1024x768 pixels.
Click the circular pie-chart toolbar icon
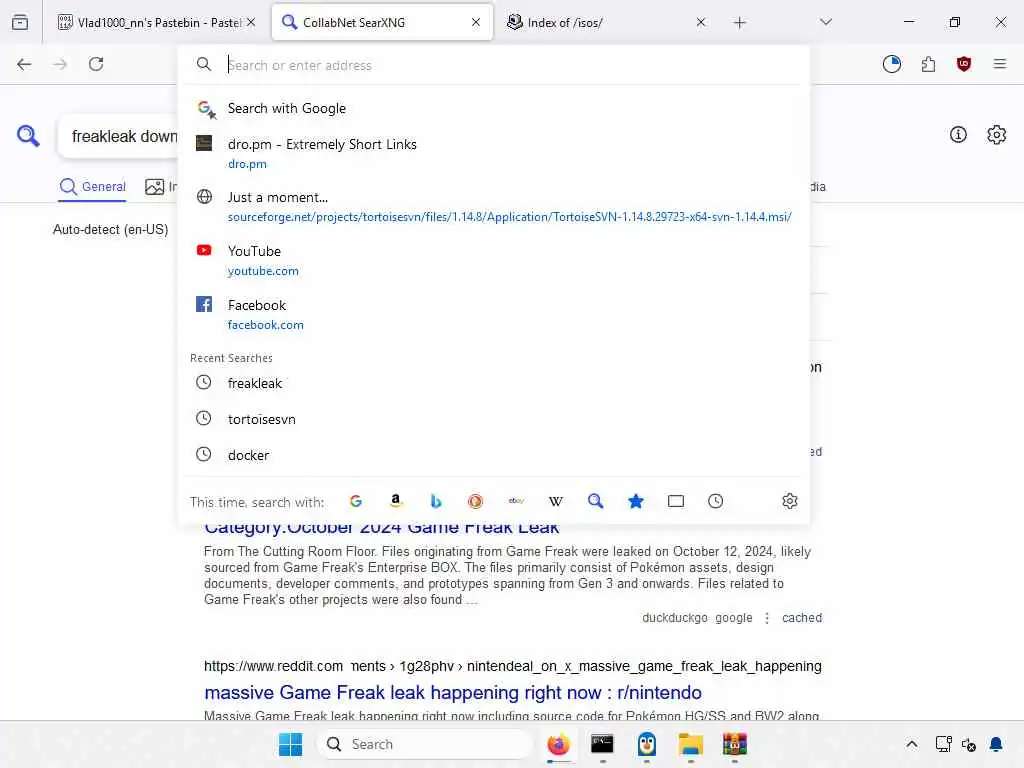click(x=891, y=64)
